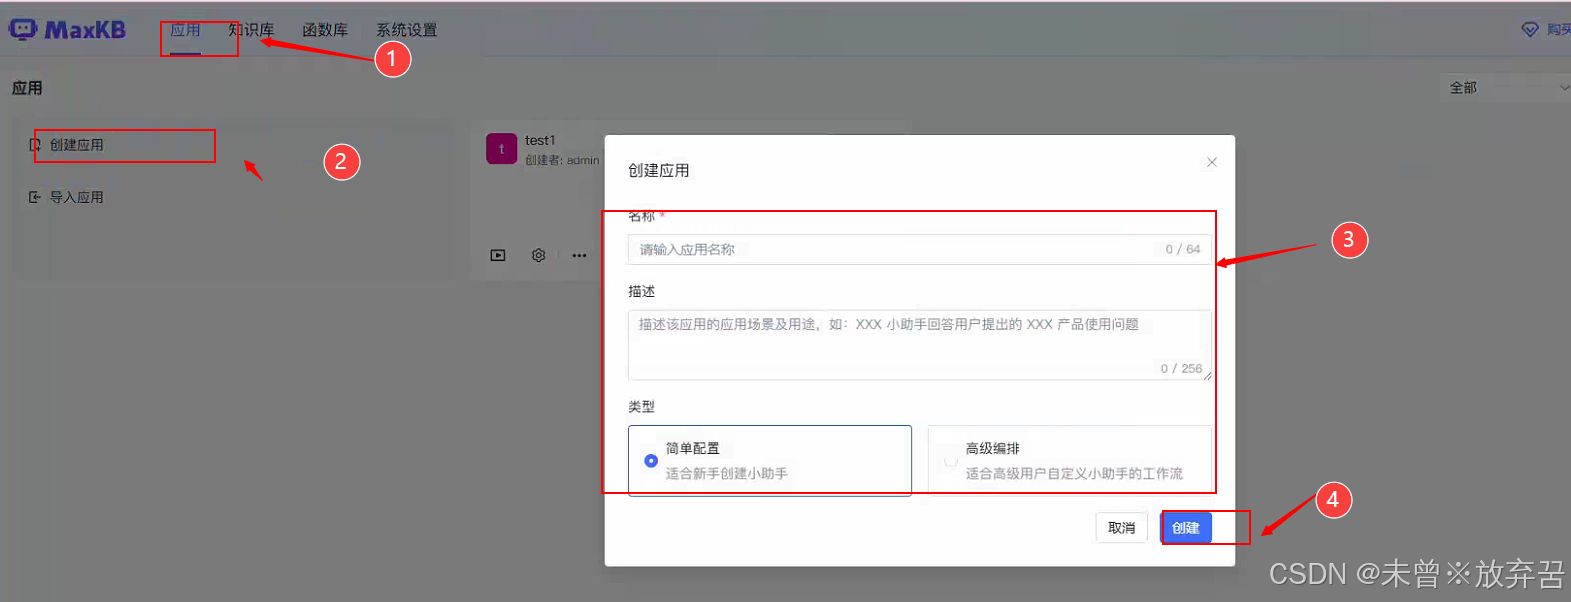
Task: Focus the 名称 input field
Action: click(x=920, y=249)
